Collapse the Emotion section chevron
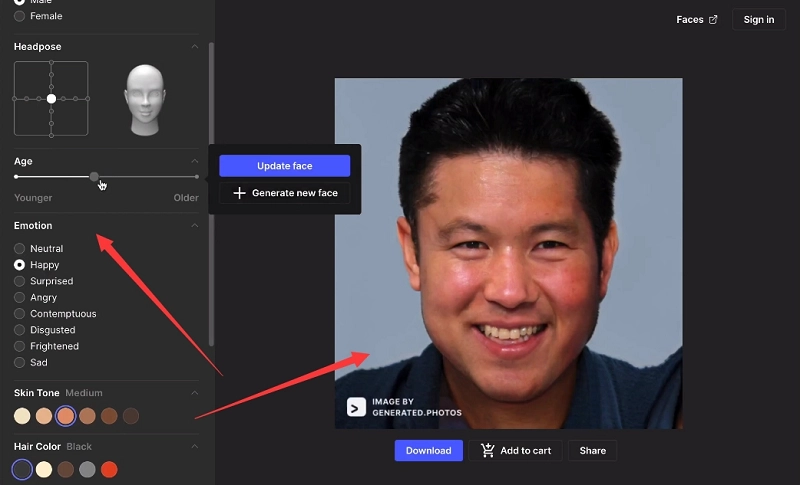800x485 pixels. 195,226
